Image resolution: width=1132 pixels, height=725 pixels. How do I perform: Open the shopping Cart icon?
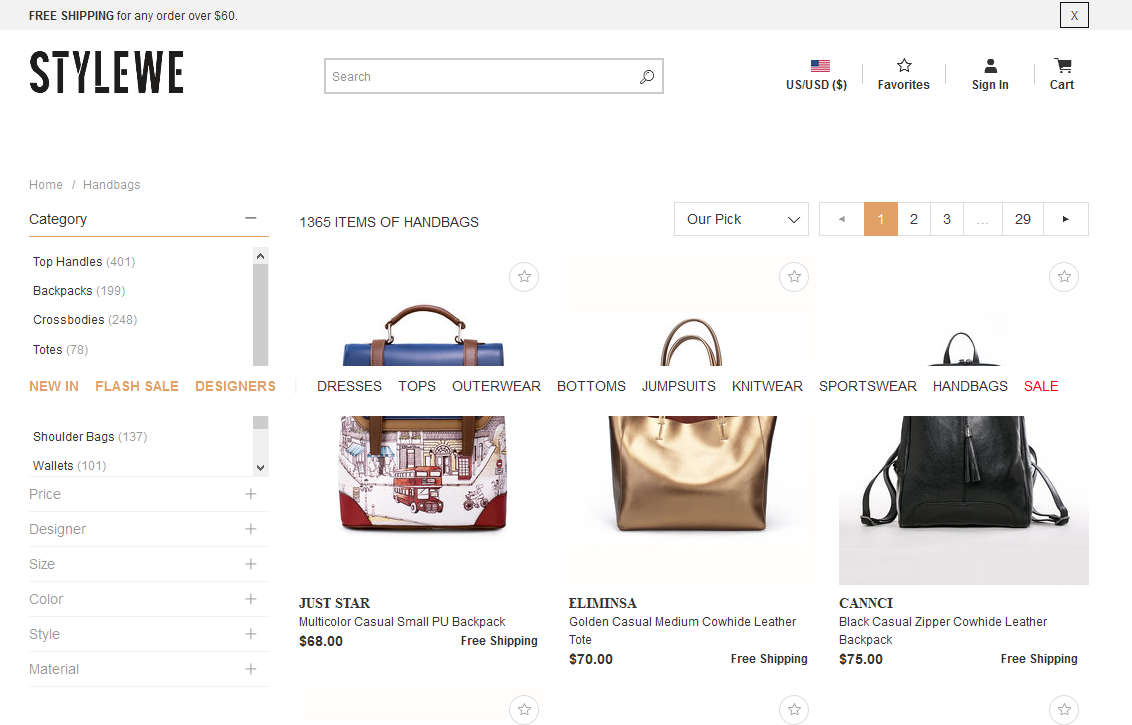[1062, 66]
